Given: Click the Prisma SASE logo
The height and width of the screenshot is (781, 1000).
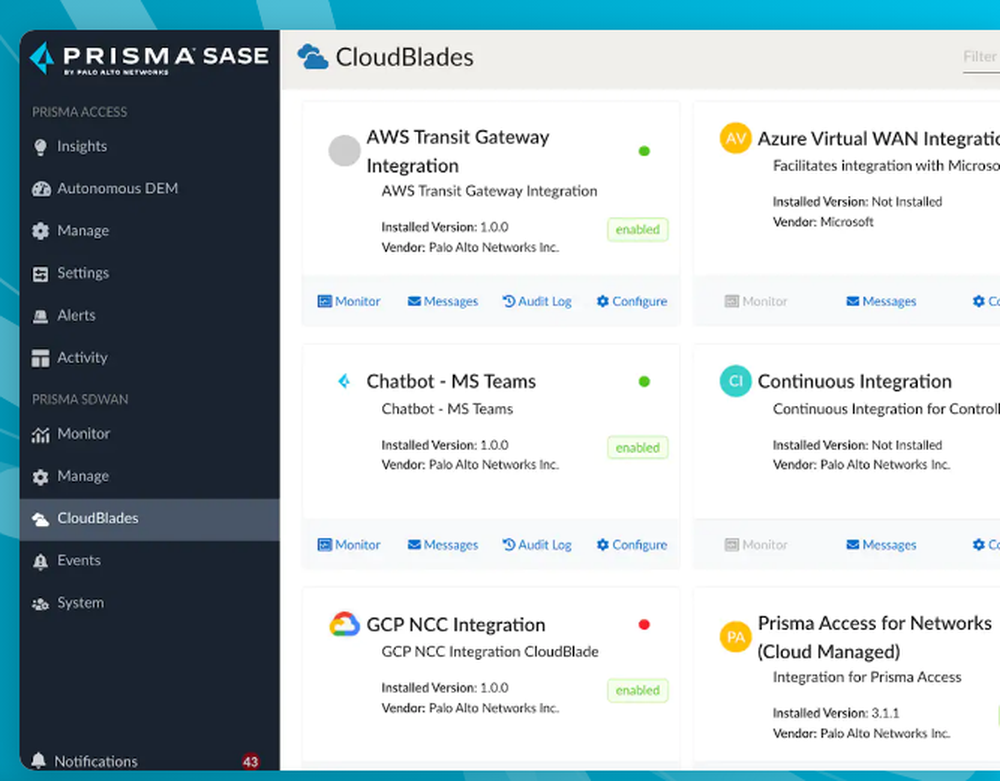Looking at the screenshot, I should pos(148,58).
